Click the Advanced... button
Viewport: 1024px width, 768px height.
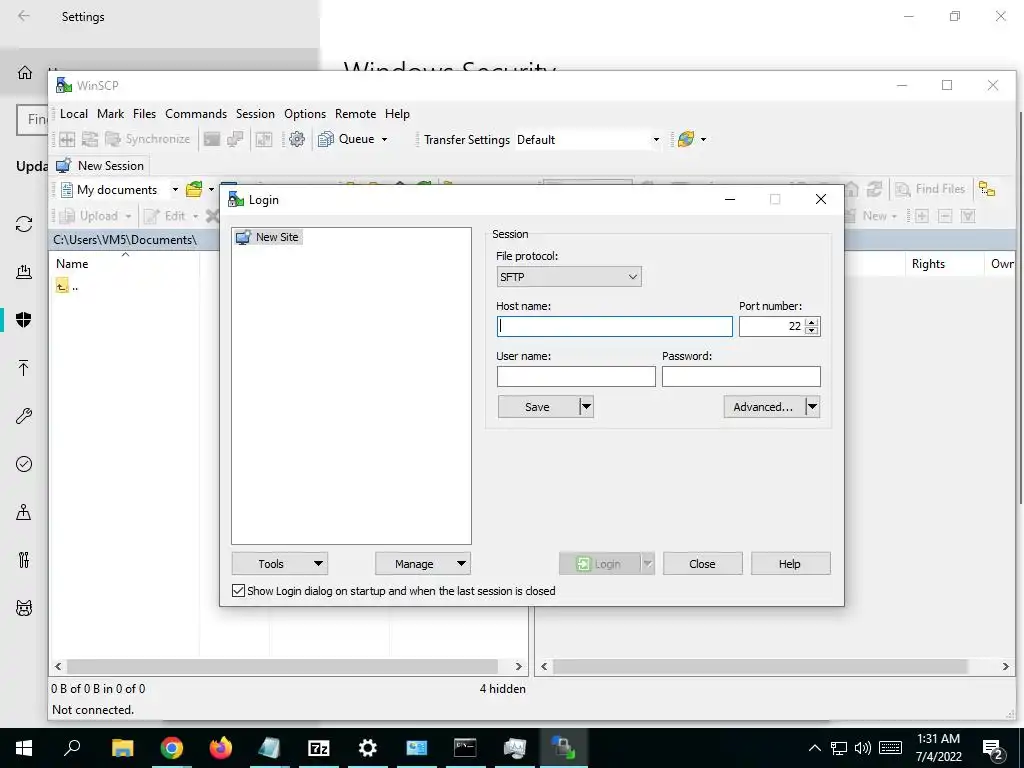tap(763, 407)
